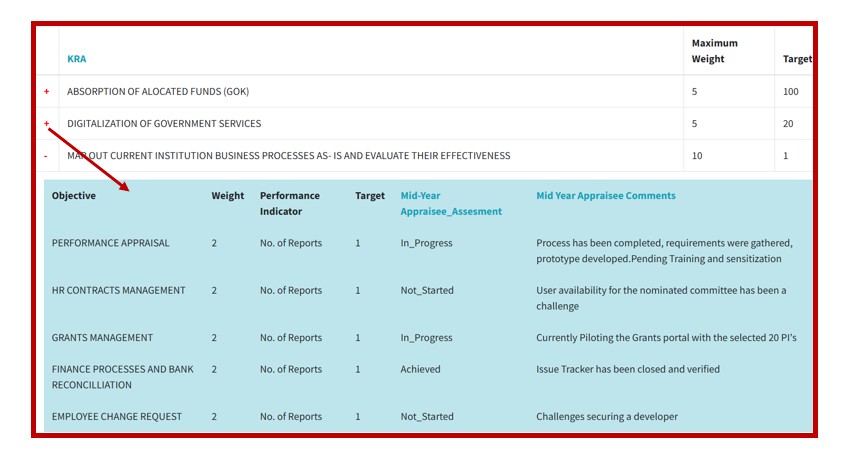Sort by the KRA column header
The image size is (851, 472).
[77, 59]
